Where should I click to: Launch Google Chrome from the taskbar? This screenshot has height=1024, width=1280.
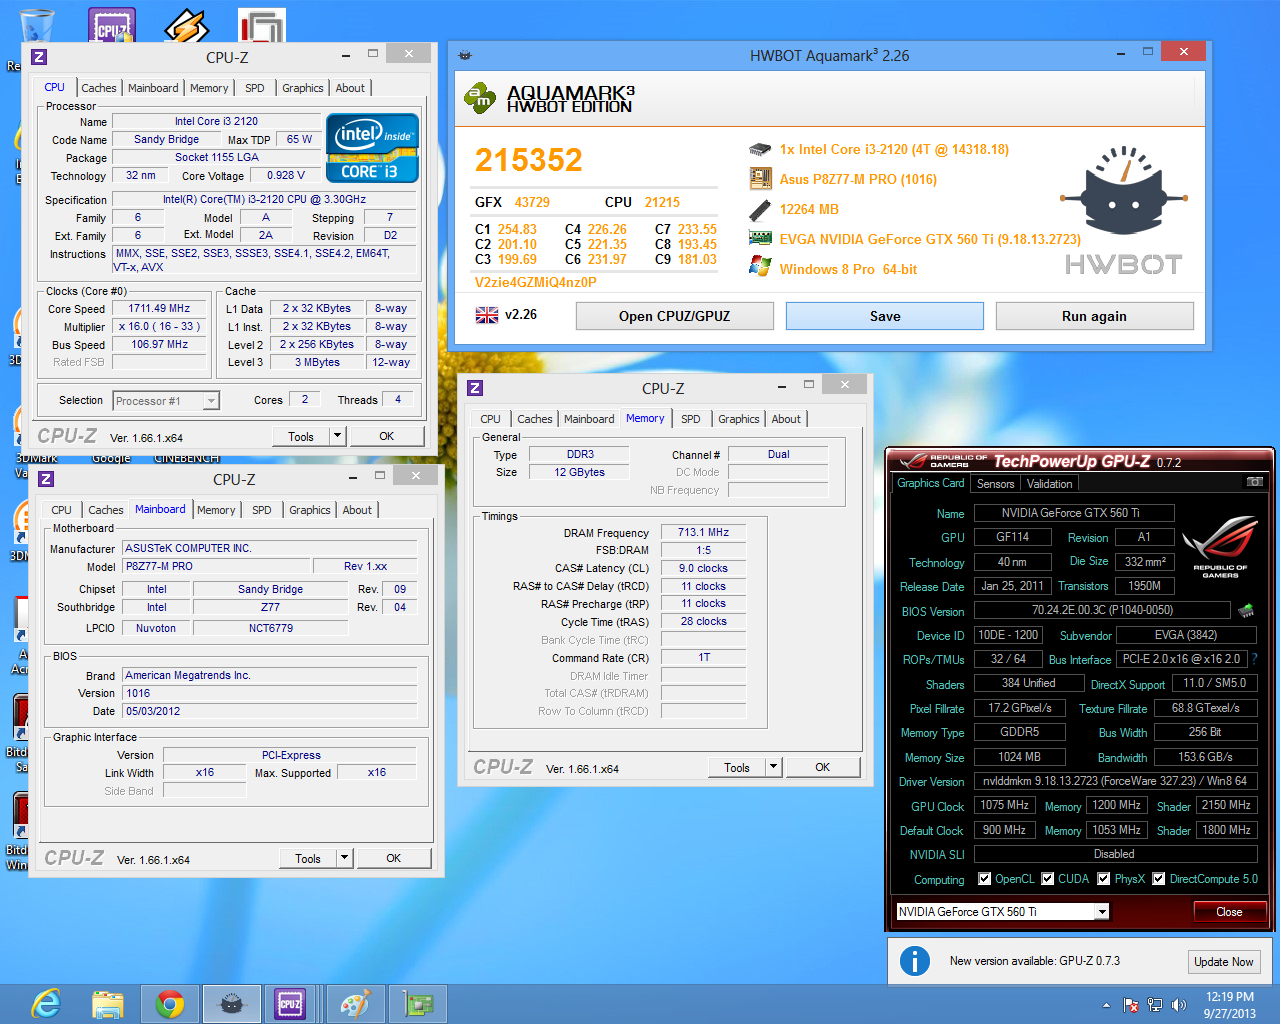tap(169, 1004)
